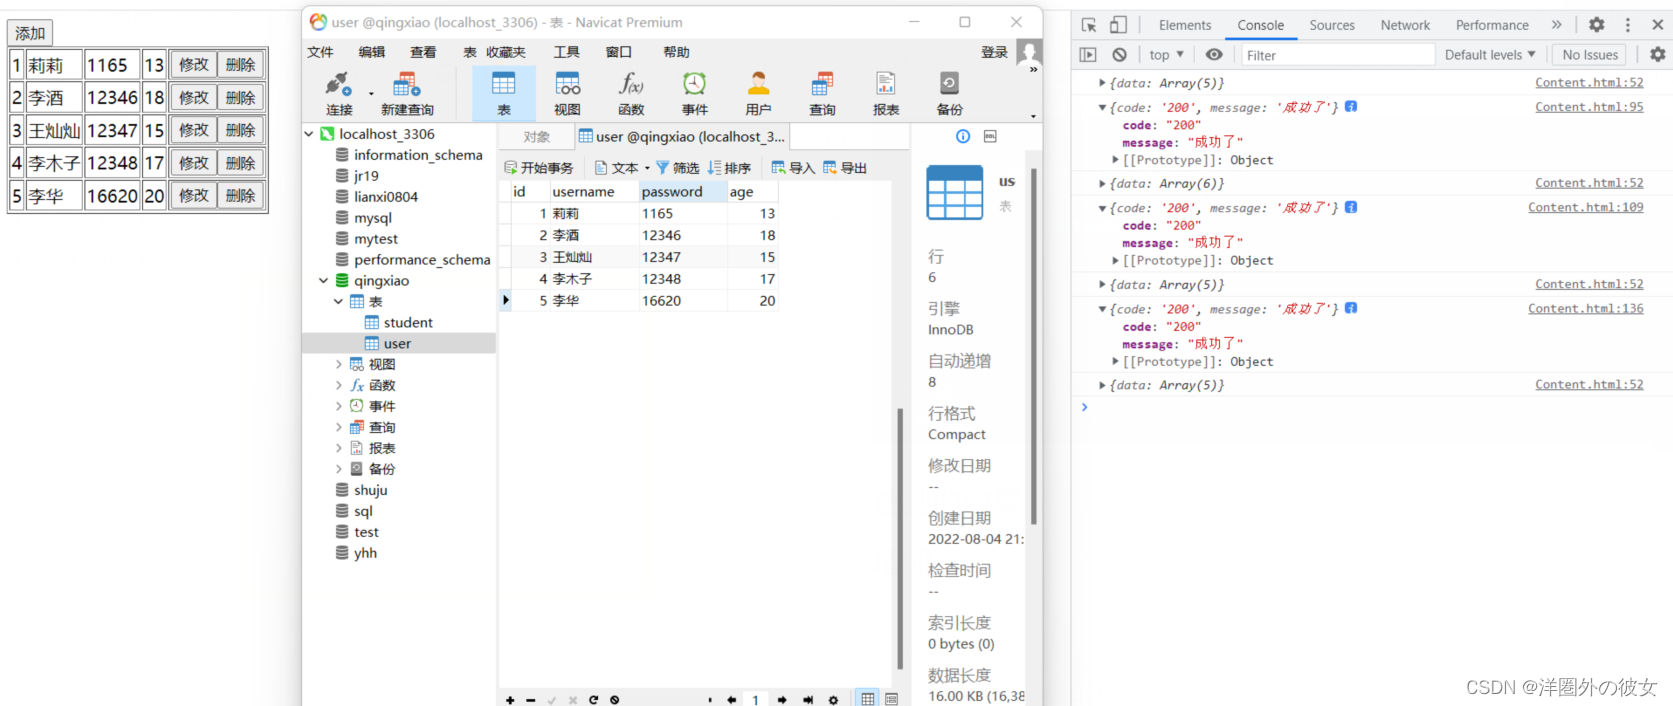Screen dimensions: 1673x706
Task: Open the 编辑 Edit menu in Navicat
Action: click(x=372, y=52)
